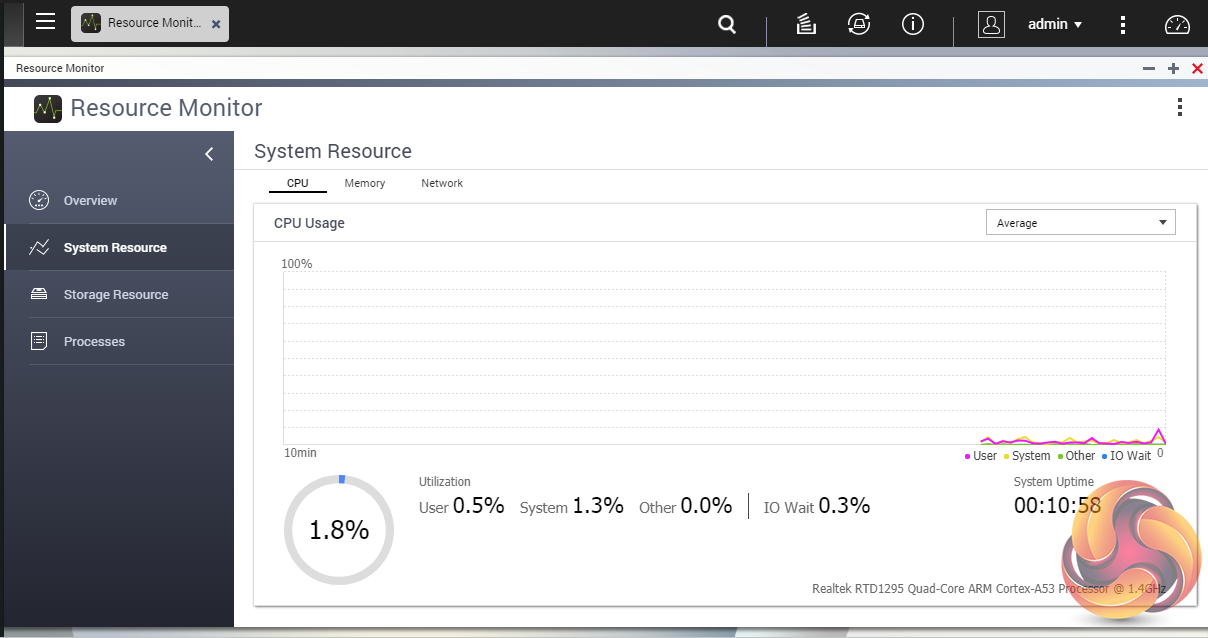Open external devices sync icon
The width and height of the screenshot is (1208, 638).
tap(858, 24)
